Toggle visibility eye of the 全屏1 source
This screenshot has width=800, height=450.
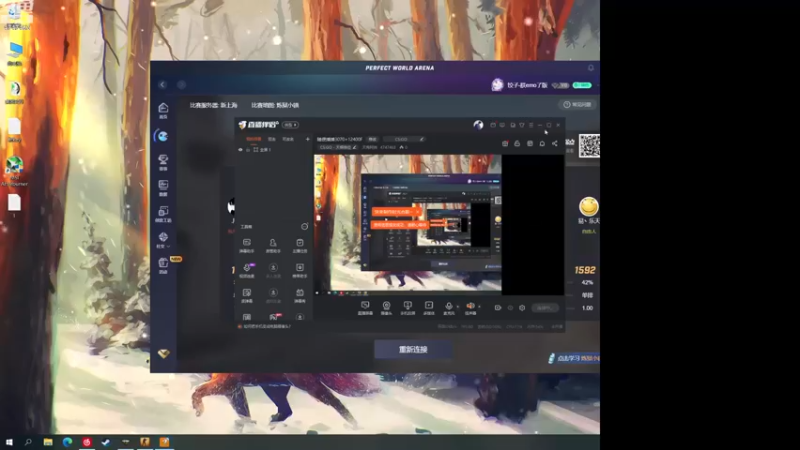(x=240, y=149)
